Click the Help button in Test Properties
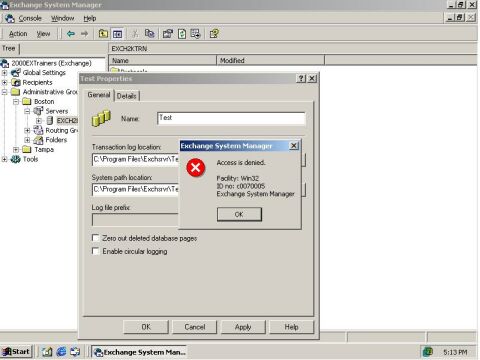The image size is (480, 360). tap(291, 327)
